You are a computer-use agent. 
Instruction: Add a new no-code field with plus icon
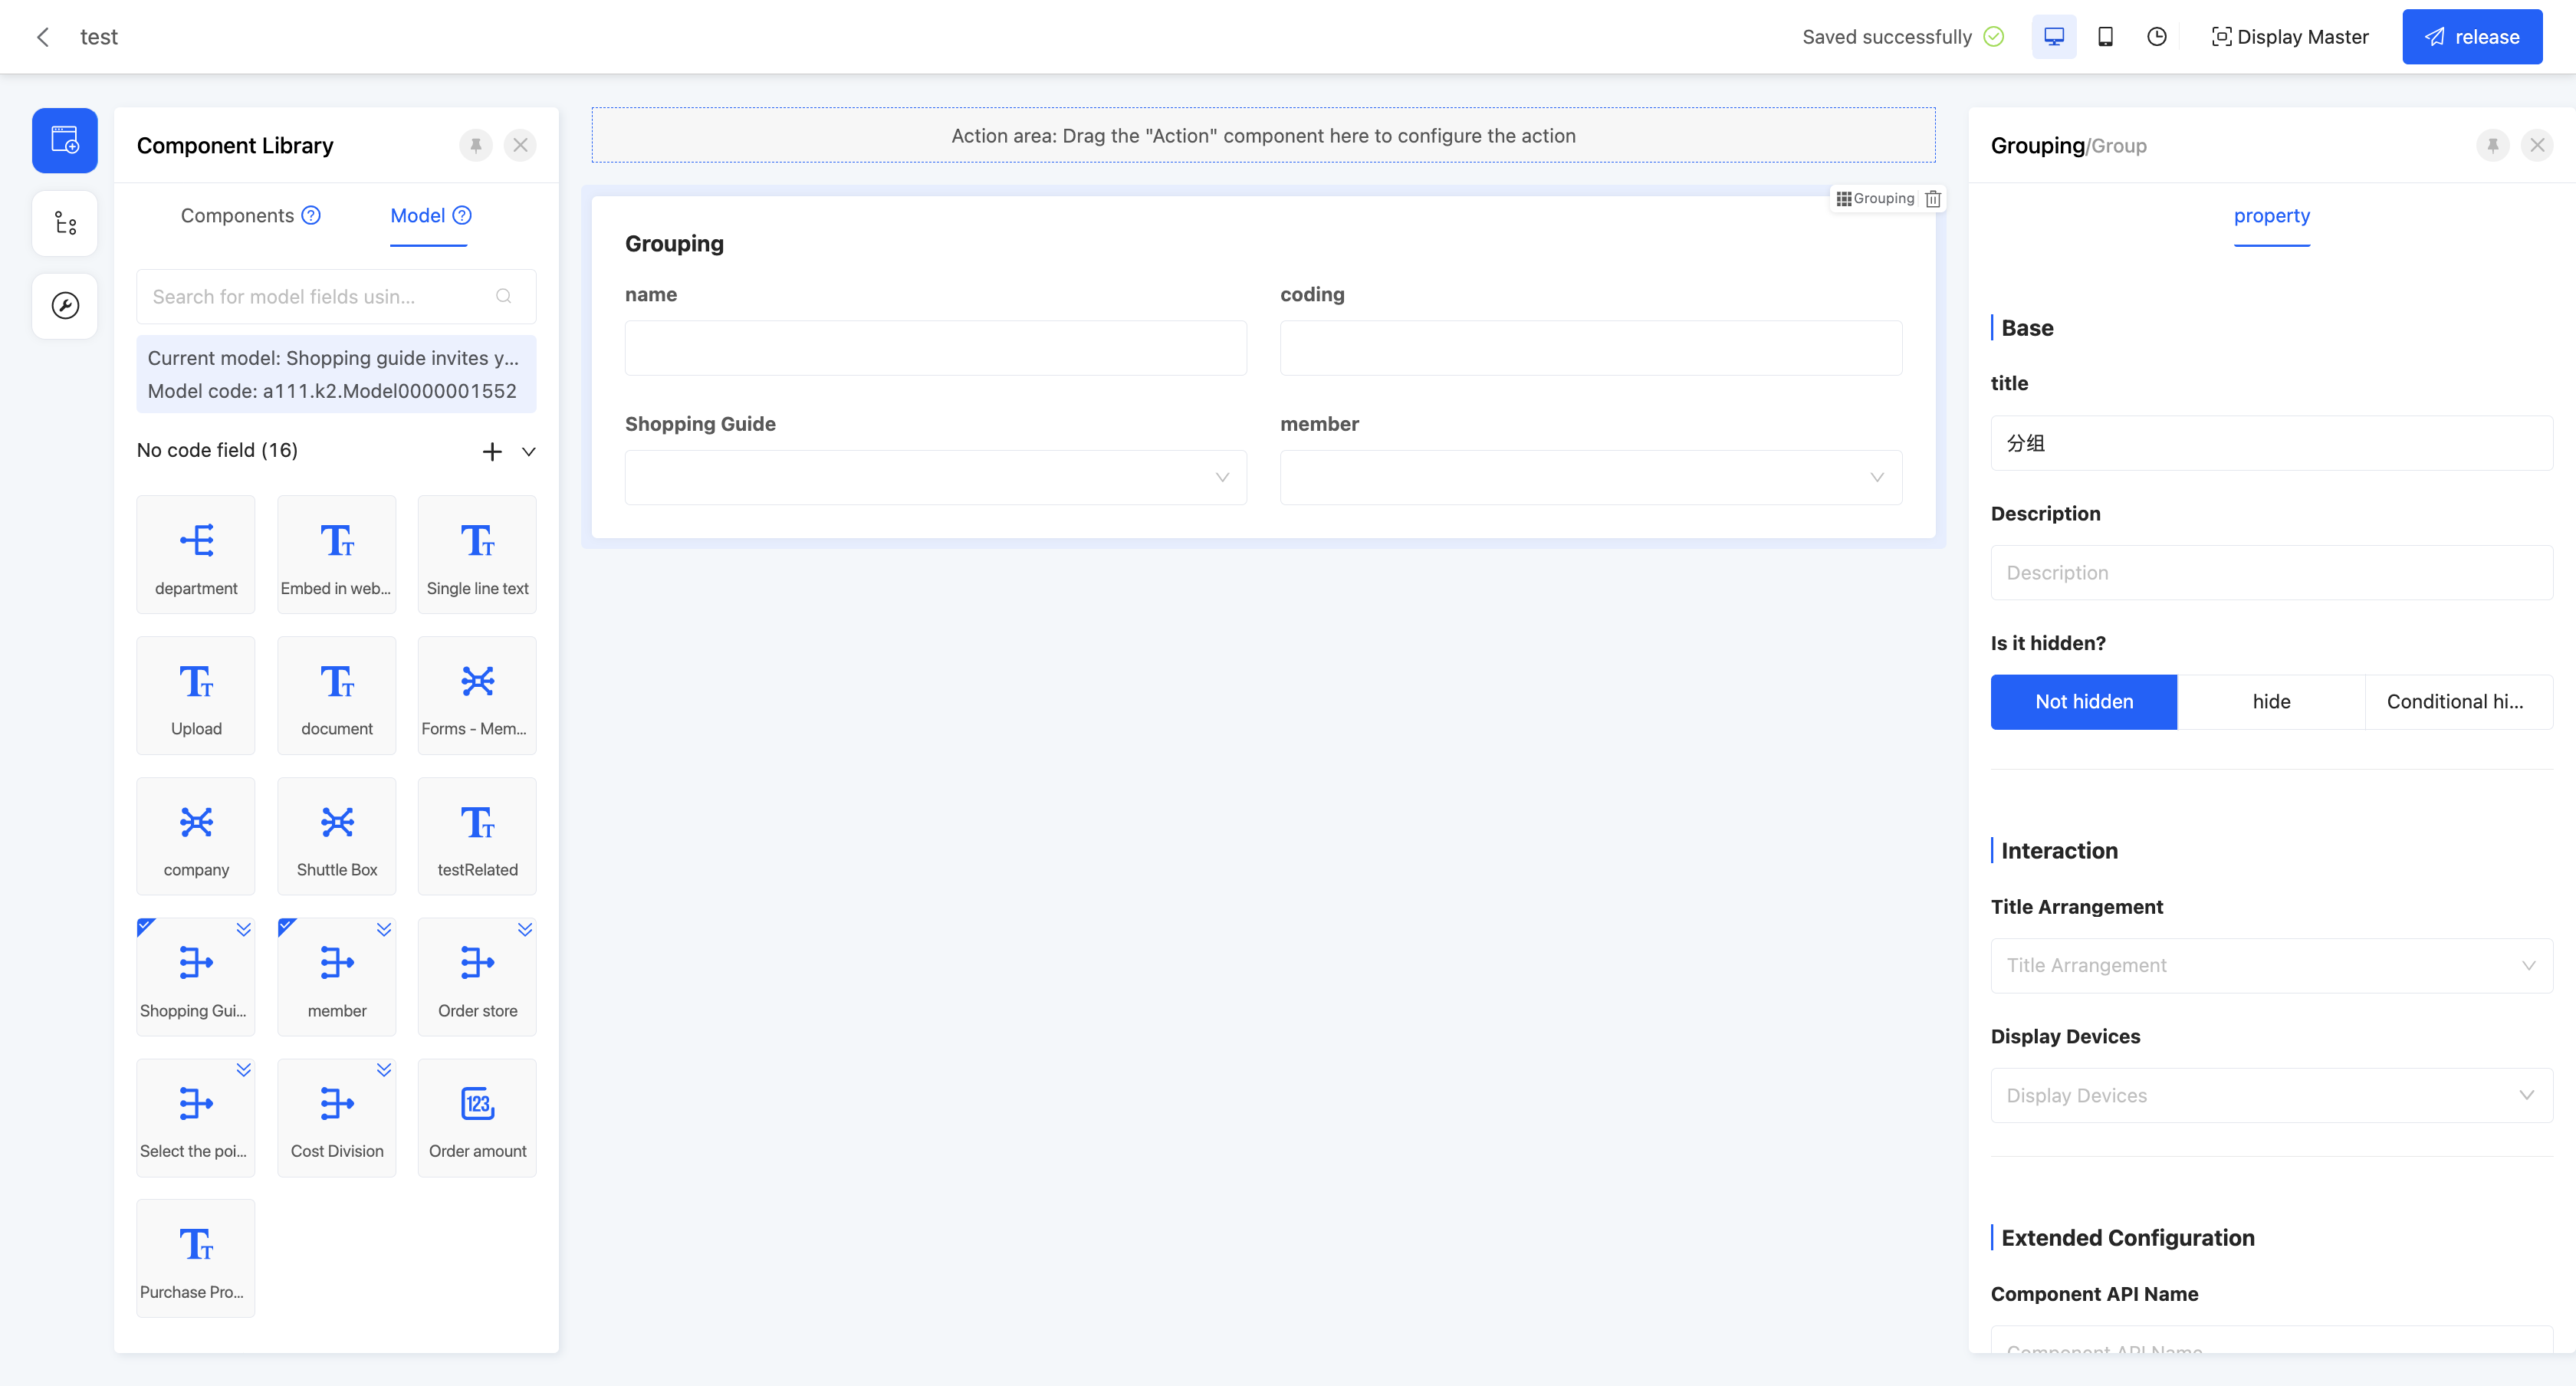pyautogui.click(x=492, y=451)
